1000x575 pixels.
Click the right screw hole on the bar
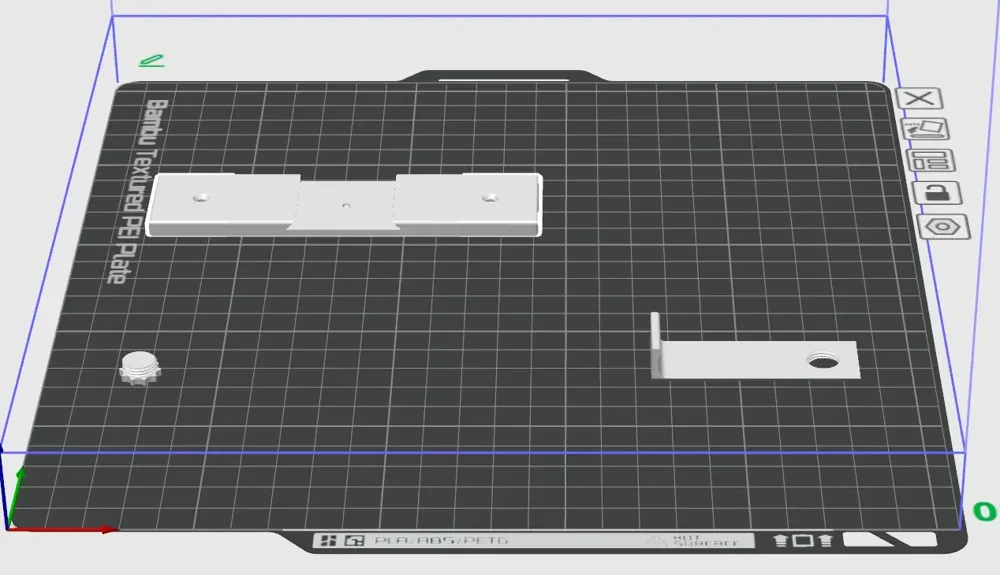pyautogui.click(x=489, y=198)
